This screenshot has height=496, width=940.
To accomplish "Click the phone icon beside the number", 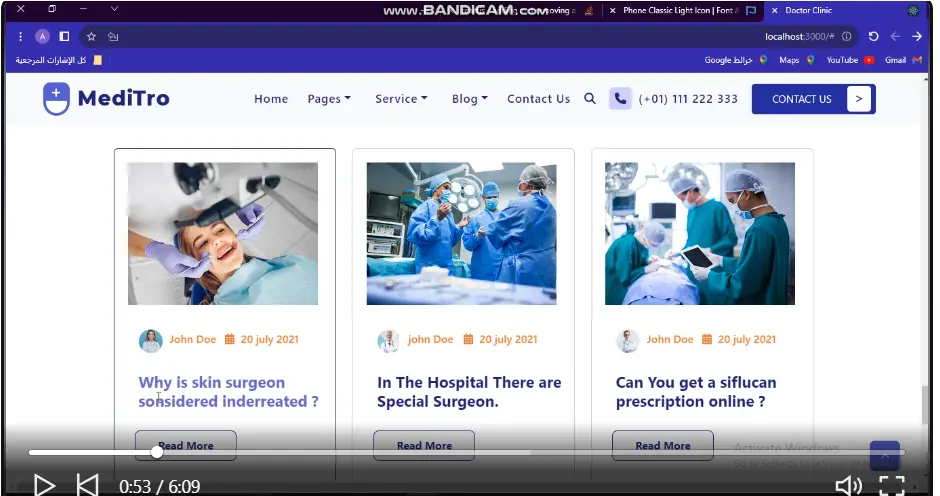I will (620, 98).
